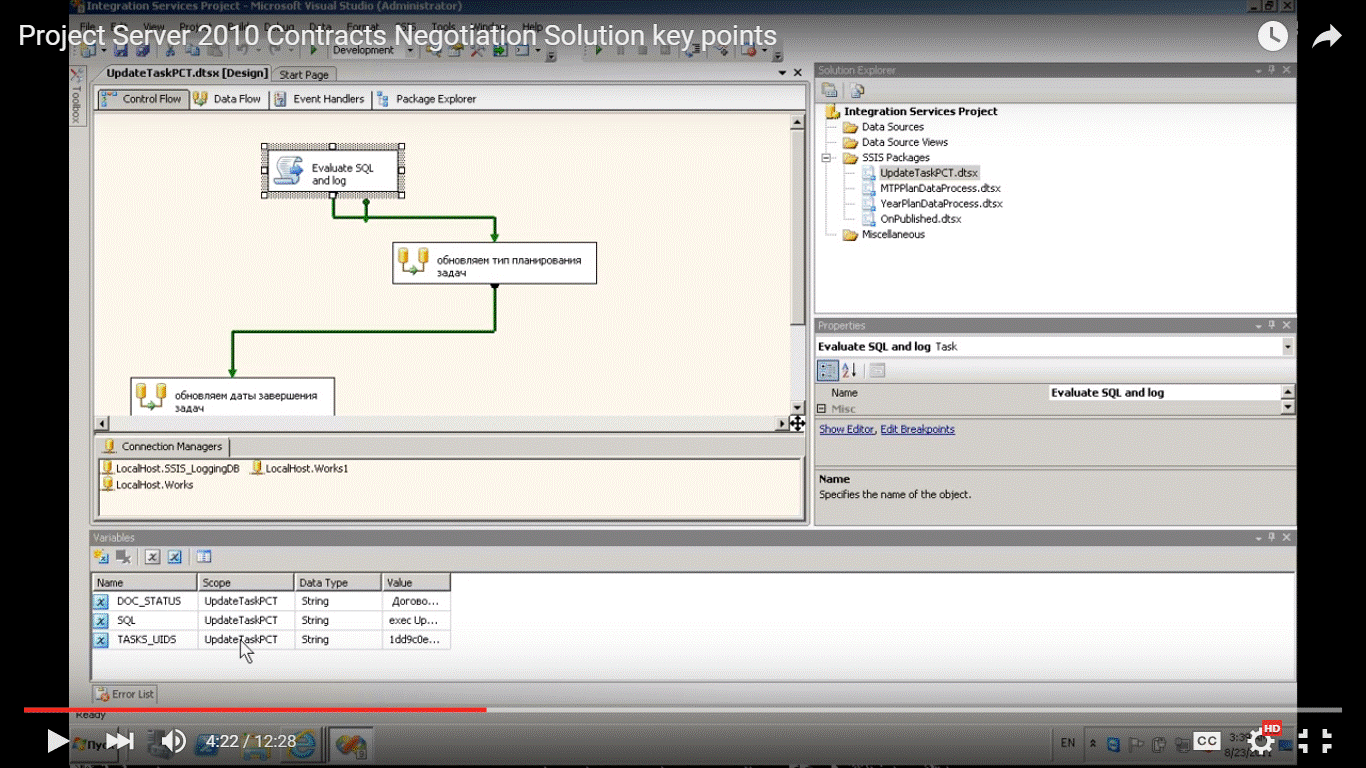Viewport: 1366px width, 768px height.
Task: Click Add Variable icon in Variables toolbar
Action: pos(101,557)
